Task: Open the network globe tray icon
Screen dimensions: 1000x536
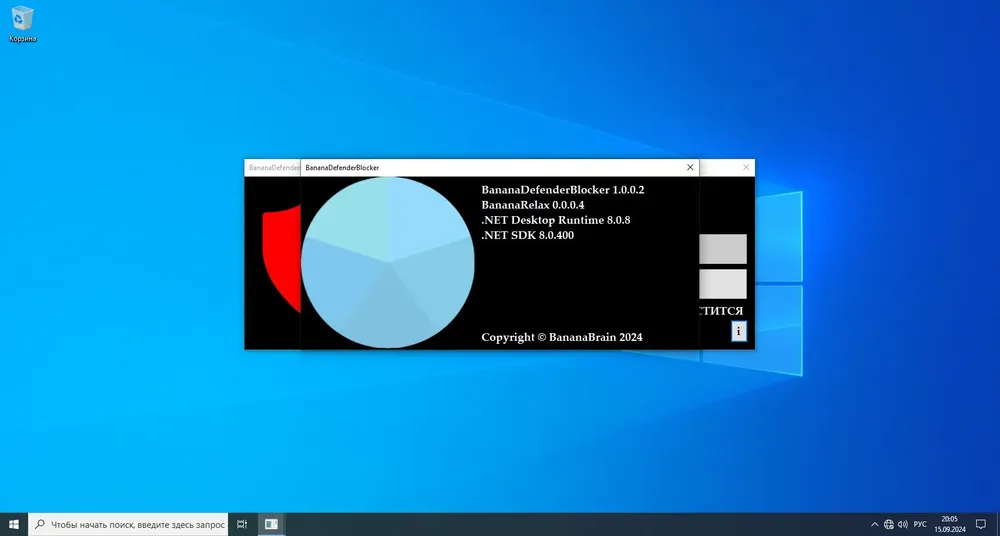Action: click(889, 525)
